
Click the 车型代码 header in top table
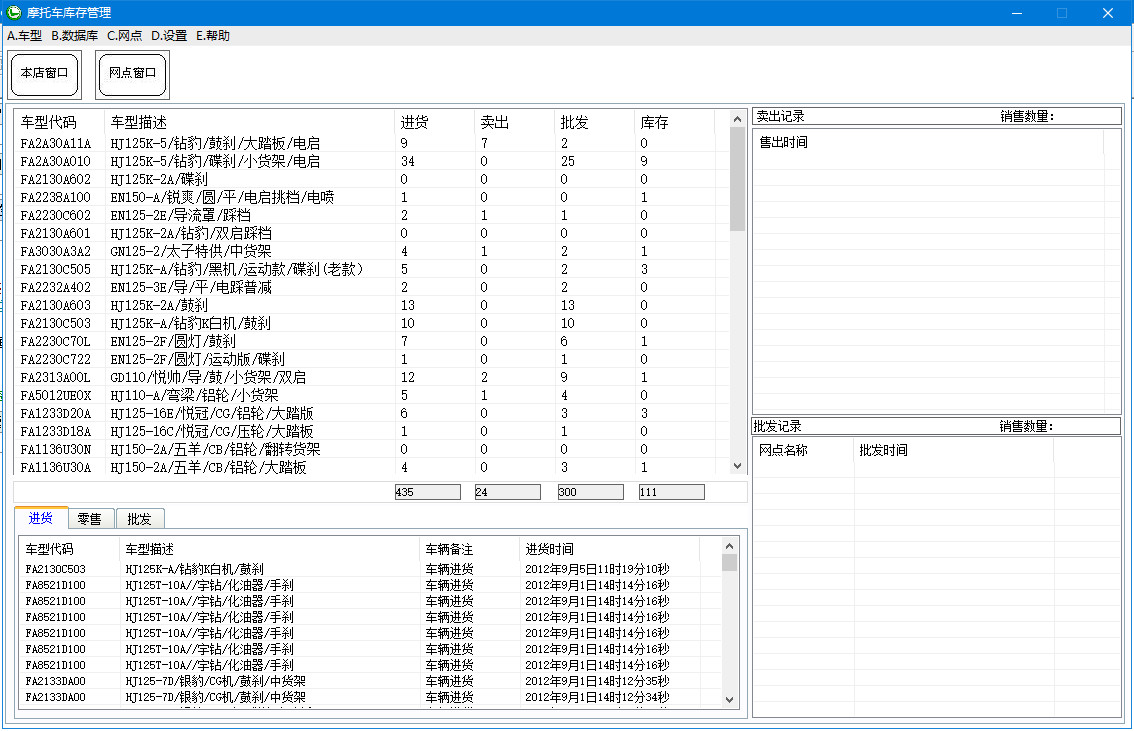(x=48, y=123)
